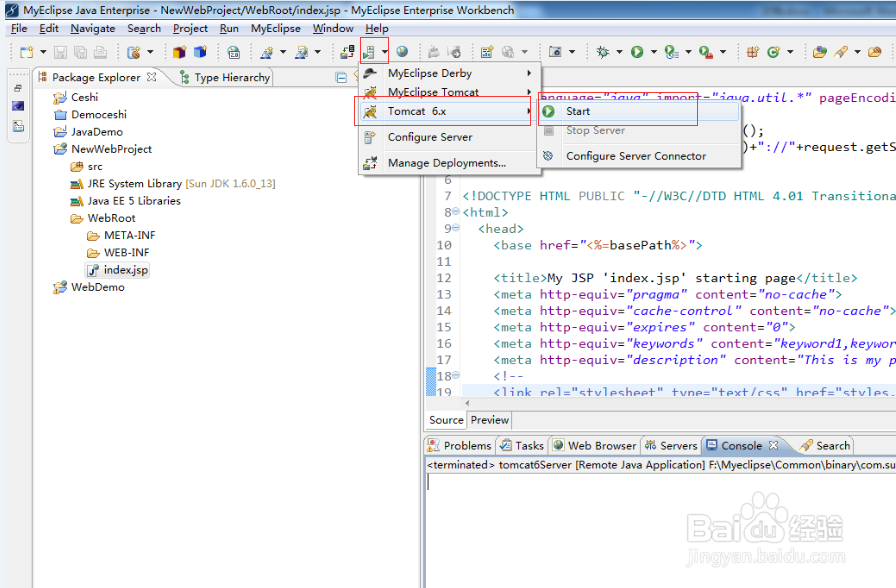This screenshot has width=896, height=588.
Task: Open the Tasks view tab
Action: [522, 446]
